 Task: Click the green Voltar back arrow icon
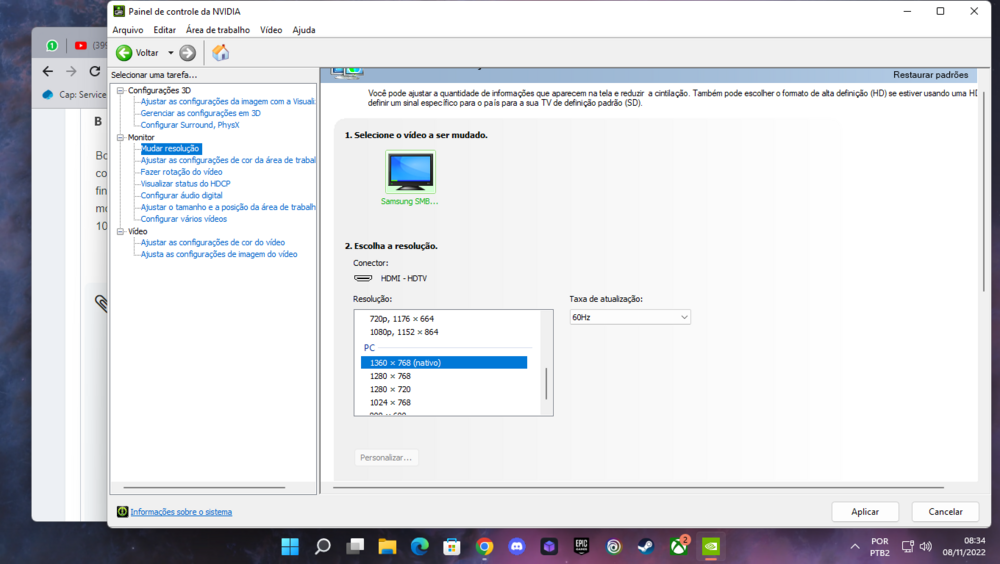(124, 53)
